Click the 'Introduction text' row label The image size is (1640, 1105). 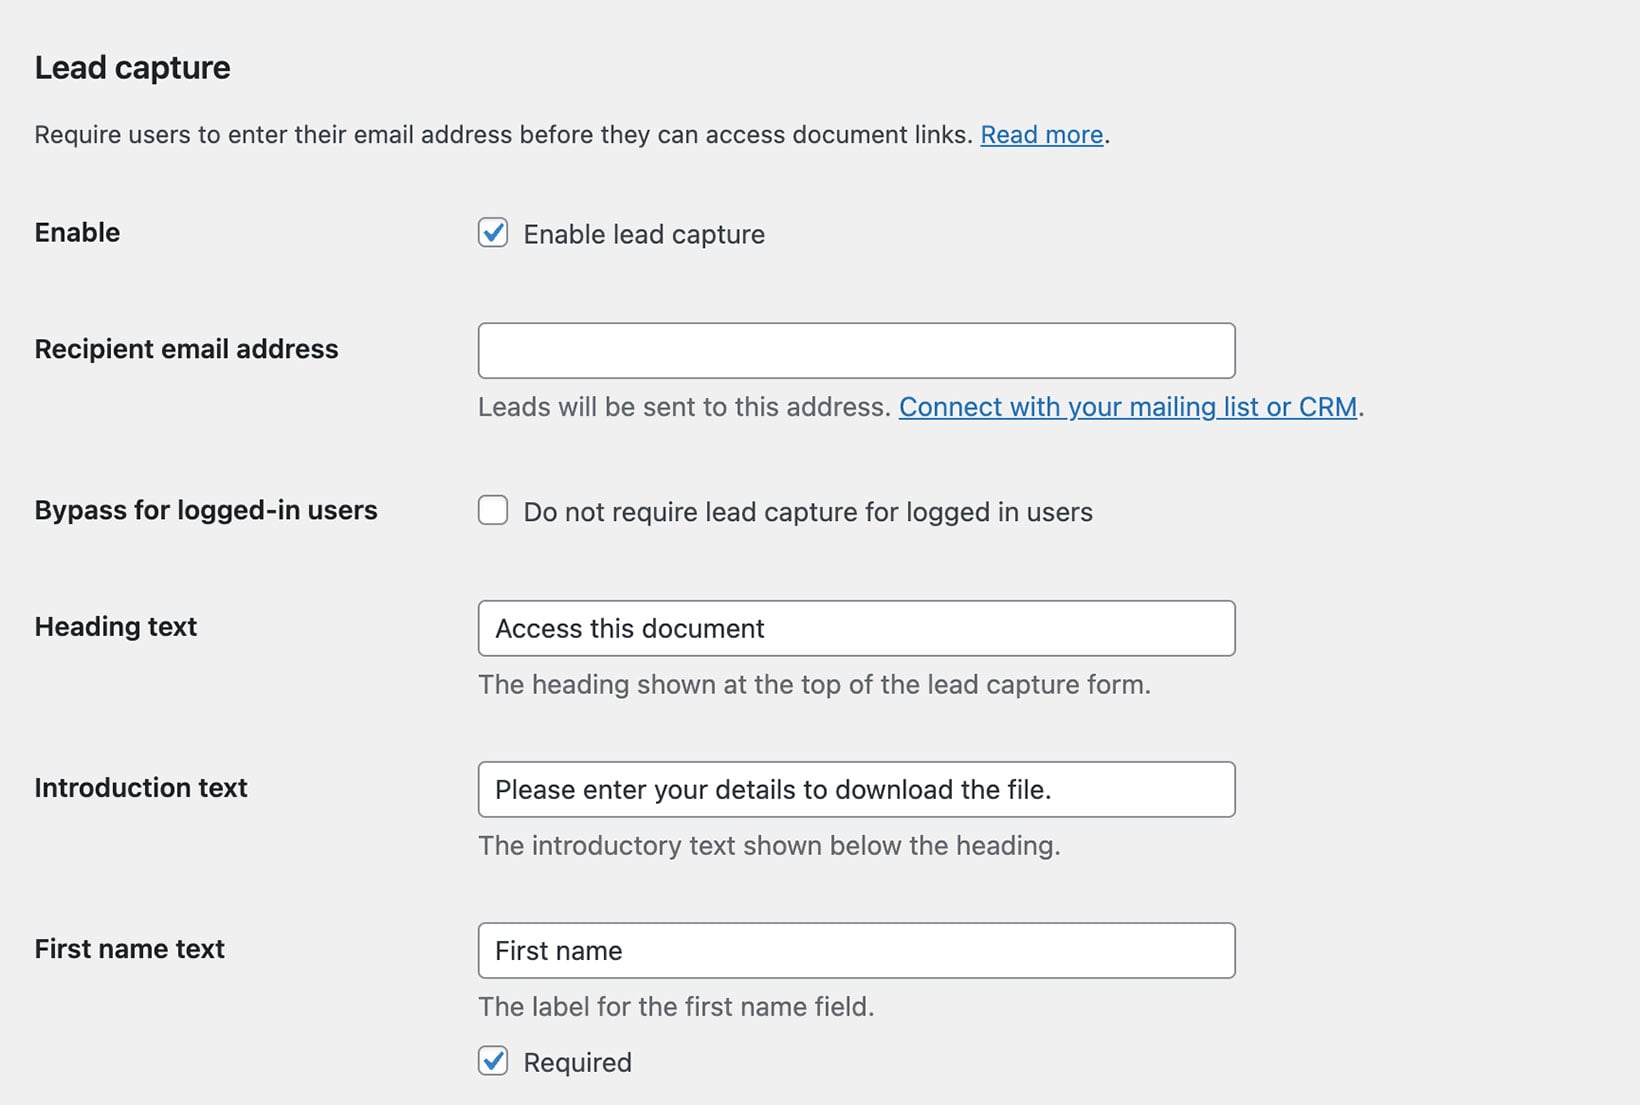tap(141, 787)
